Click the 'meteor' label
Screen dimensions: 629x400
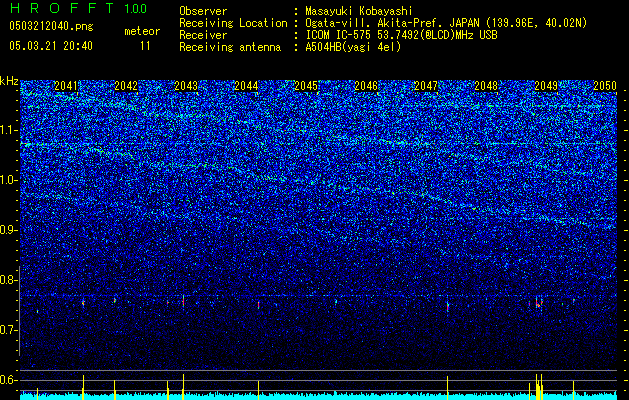tap(142, 31)
